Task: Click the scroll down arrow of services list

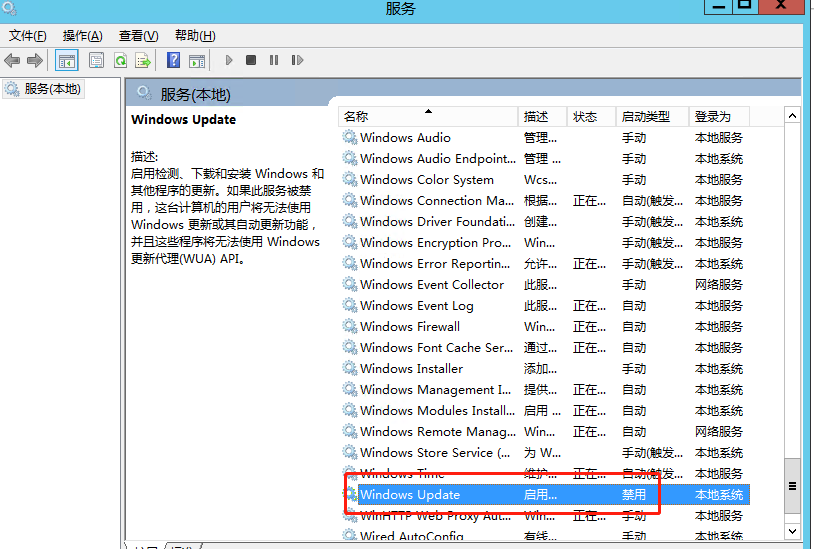Action: [792, 531]
